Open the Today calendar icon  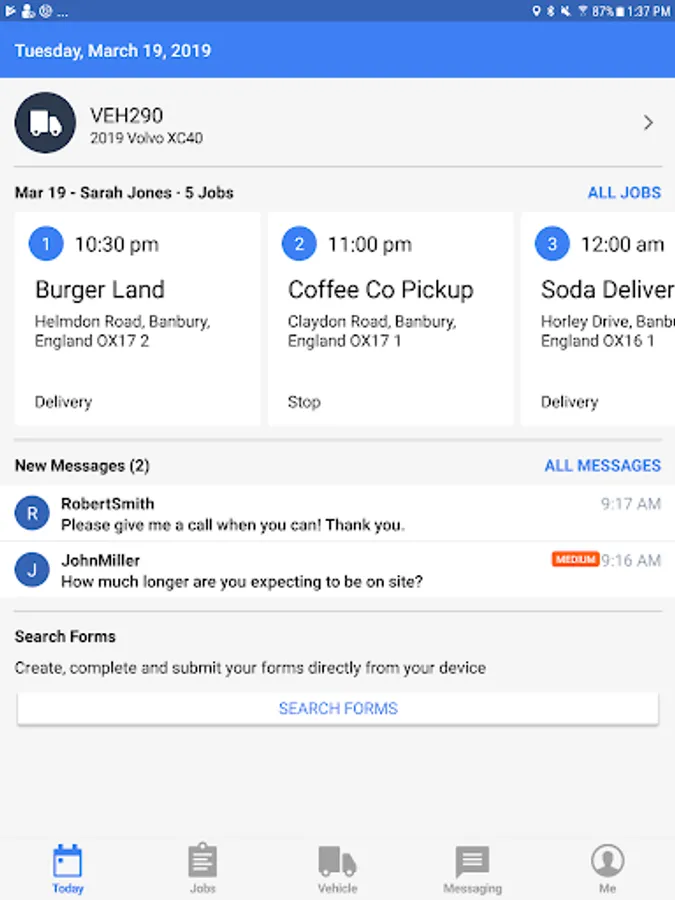click(68, 861)
